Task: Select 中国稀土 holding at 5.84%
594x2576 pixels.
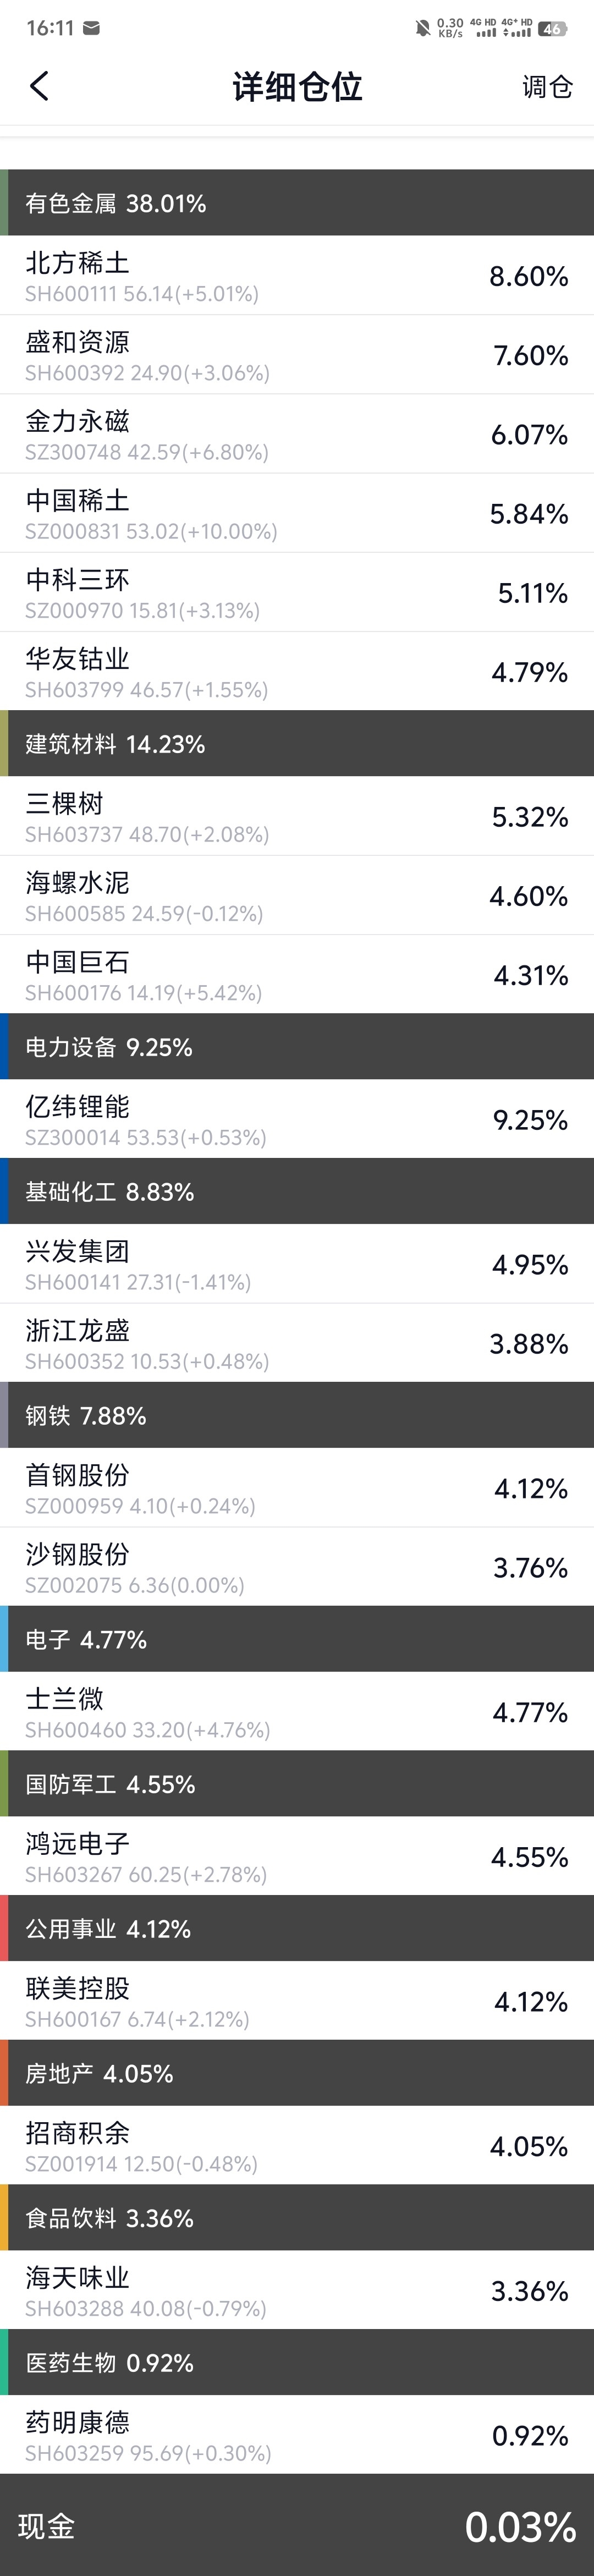Action: 297,513
